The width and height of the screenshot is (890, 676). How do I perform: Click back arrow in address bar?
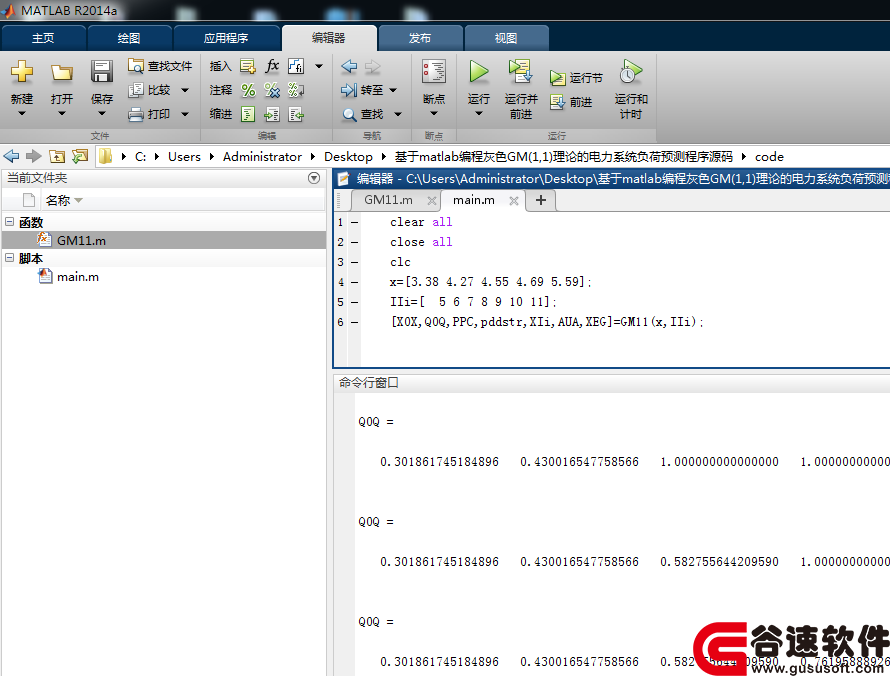click(11, 156)
